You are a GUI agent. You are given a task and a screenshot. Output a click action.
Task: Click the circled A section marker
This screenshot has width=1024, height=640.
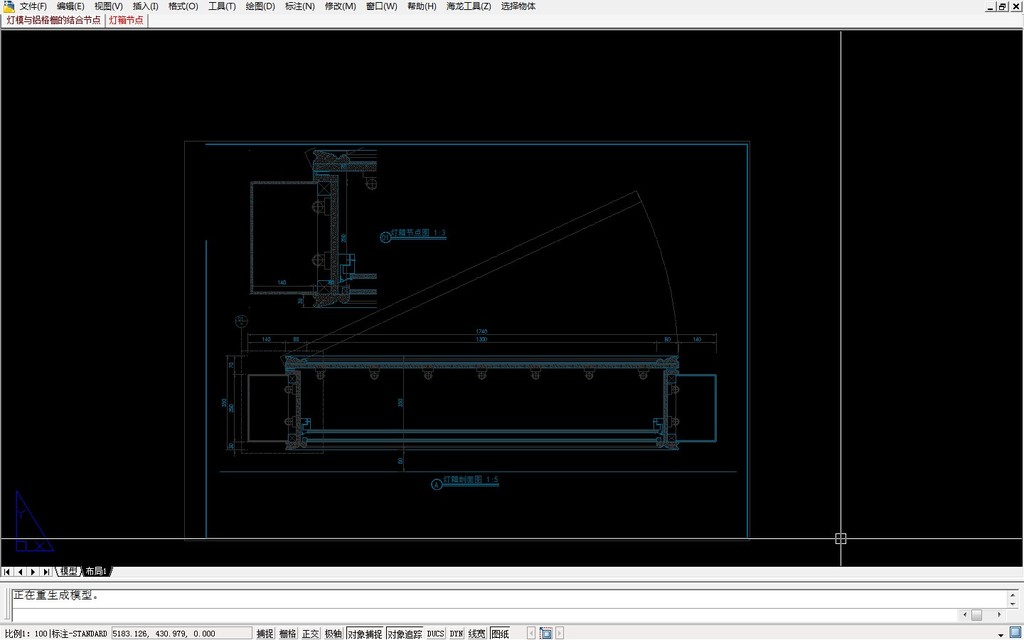pyautogui.click(x=436, y=485)
